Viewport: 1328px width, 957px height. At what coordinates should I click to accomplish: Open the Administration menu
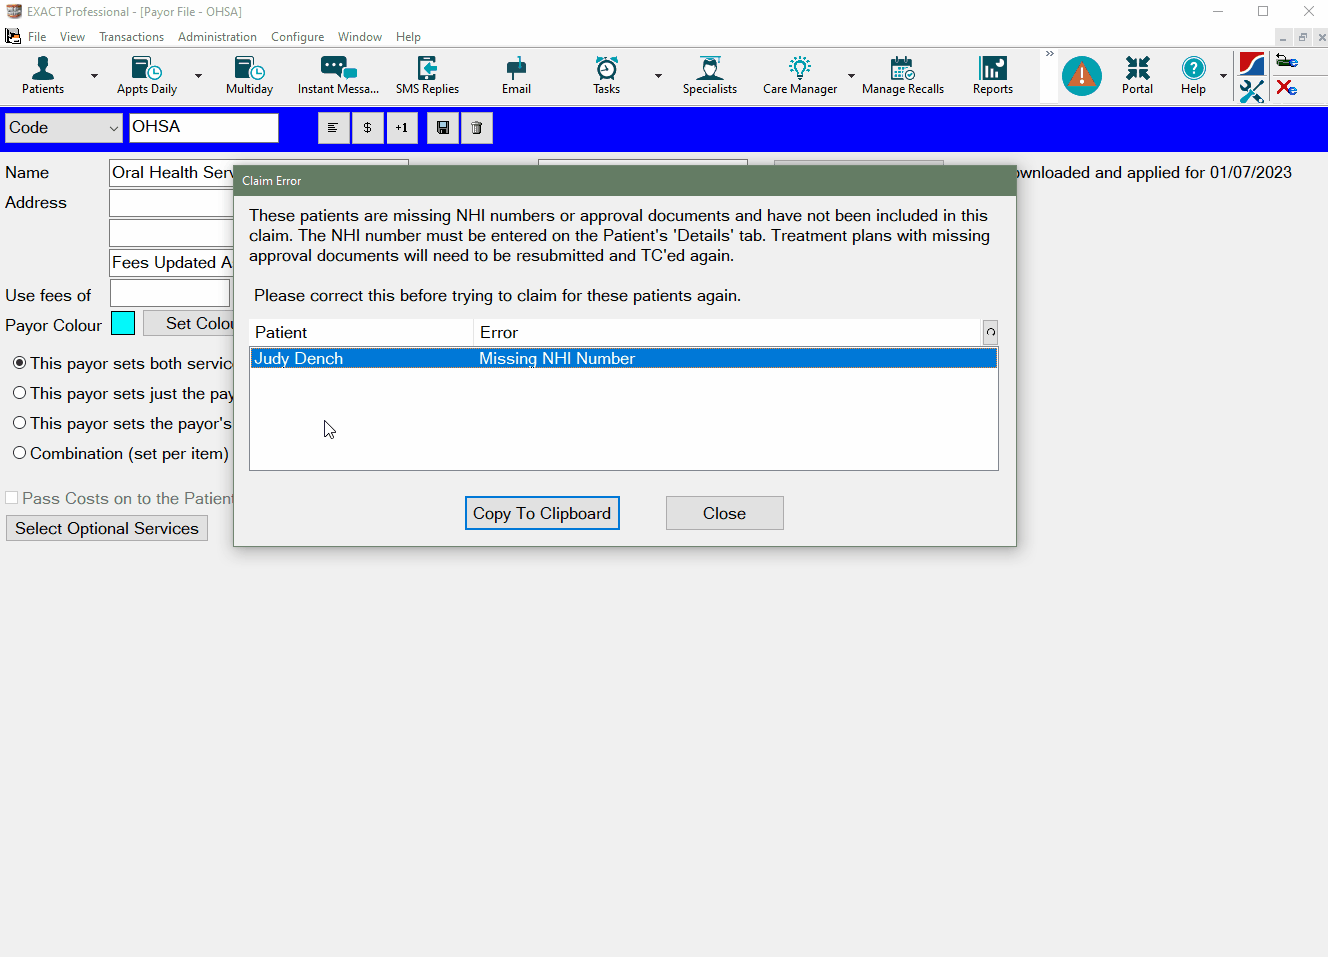click(217, 36)
